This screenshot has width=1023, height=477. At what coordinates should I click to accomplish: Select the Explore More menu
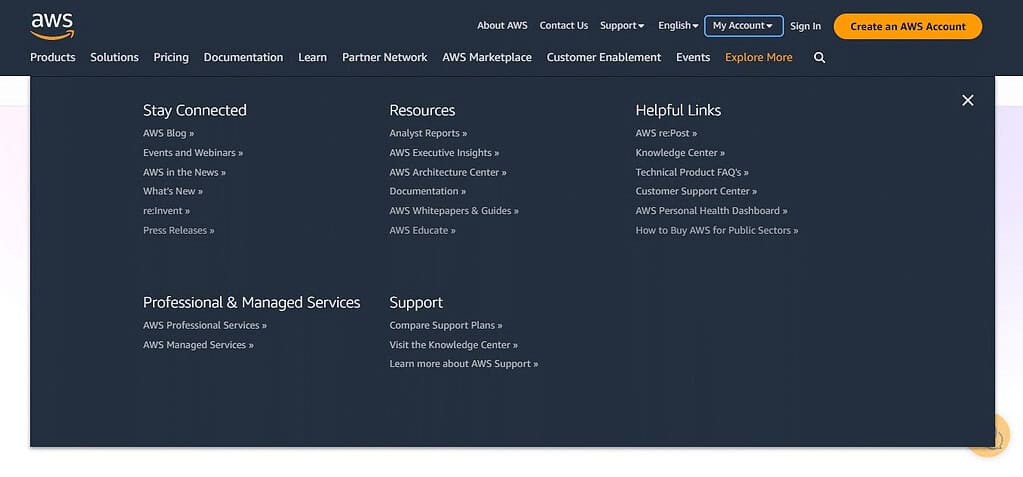(x=759, y=57)
